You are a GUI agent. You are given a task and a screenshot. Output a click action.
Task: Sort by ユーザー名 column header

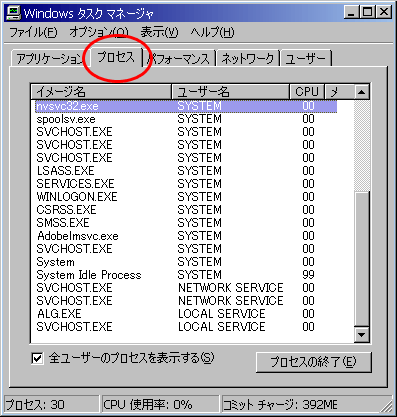(x=230, y=92)
